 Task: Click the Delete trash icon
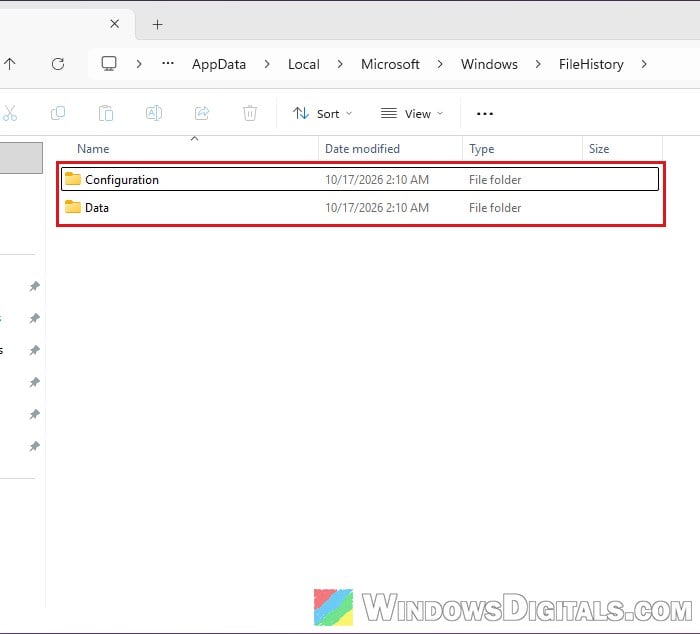pyautogui.click(x=250, y=113)
